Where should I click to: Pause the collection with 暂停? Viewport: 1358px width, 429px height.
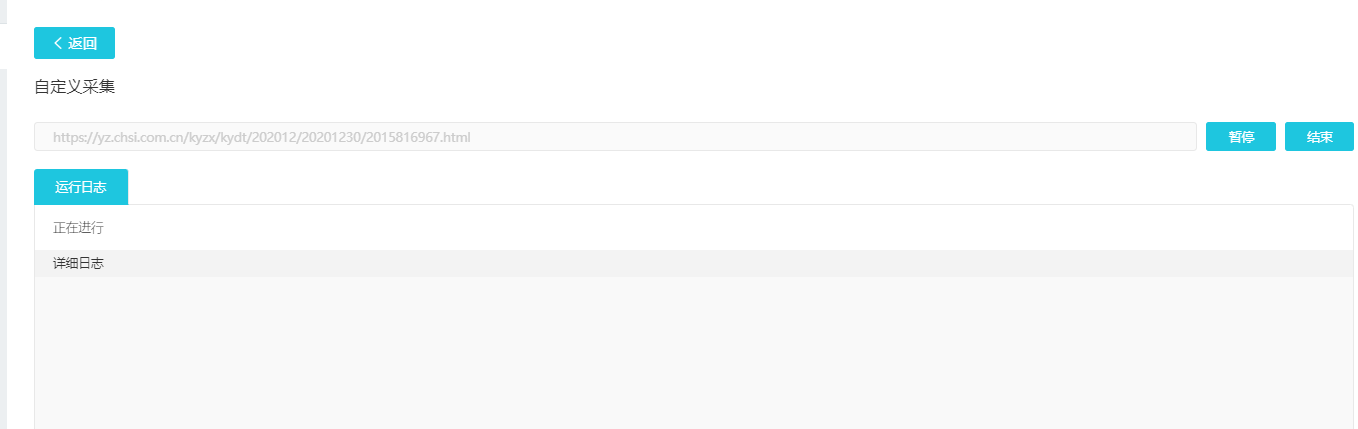pyautogui.click(x=1240, y=137)
